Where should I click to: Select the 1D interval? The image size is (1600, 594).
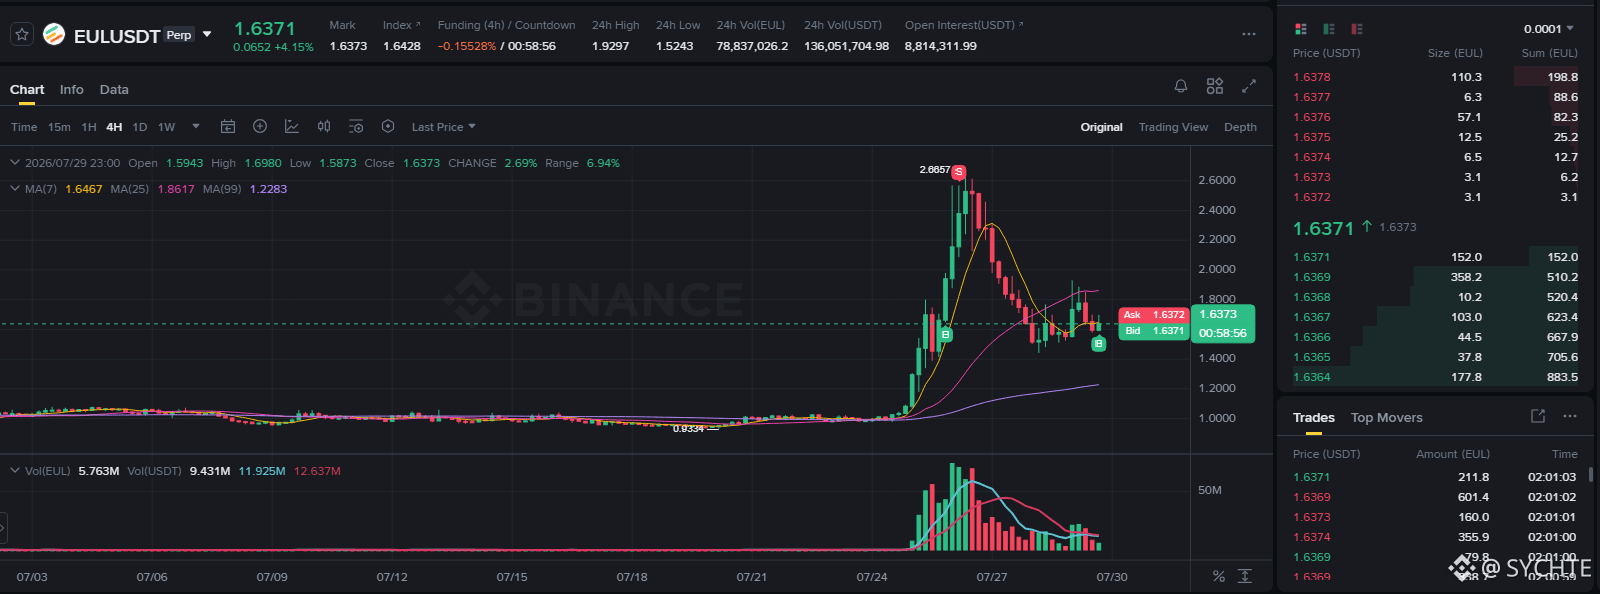140,127
